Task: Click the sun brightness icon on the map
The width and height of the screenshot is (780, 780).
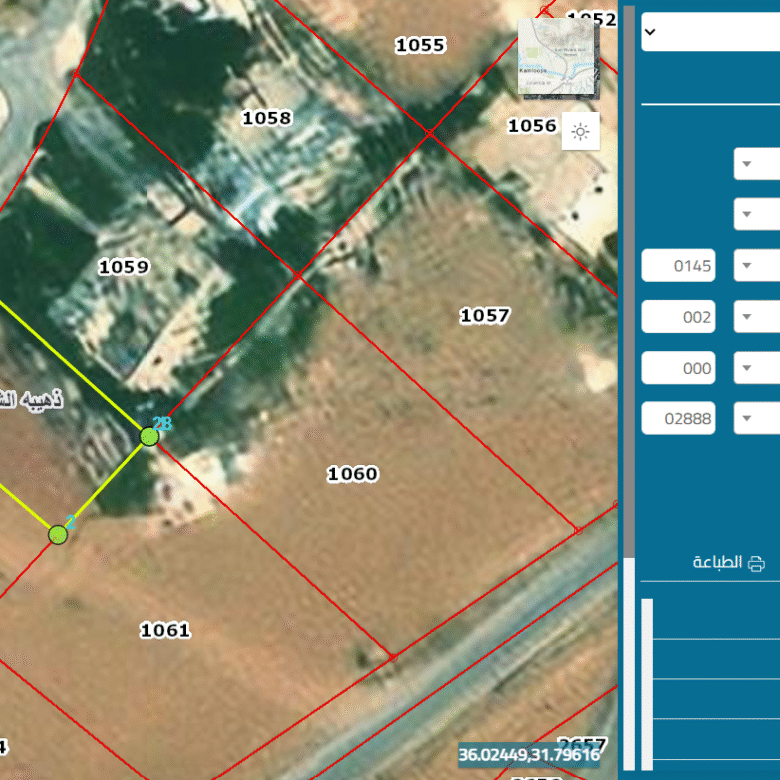Action: (580, 131)
